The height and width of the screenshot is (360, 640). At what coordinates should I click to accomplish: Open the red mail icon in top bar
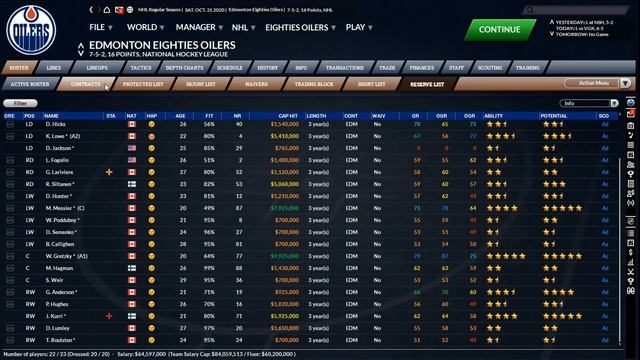coord(119,10)
